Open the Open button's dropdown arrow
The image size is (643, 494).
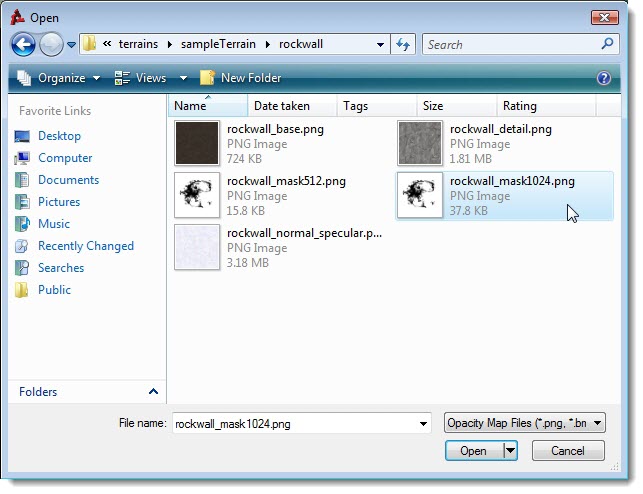[510, 451]
